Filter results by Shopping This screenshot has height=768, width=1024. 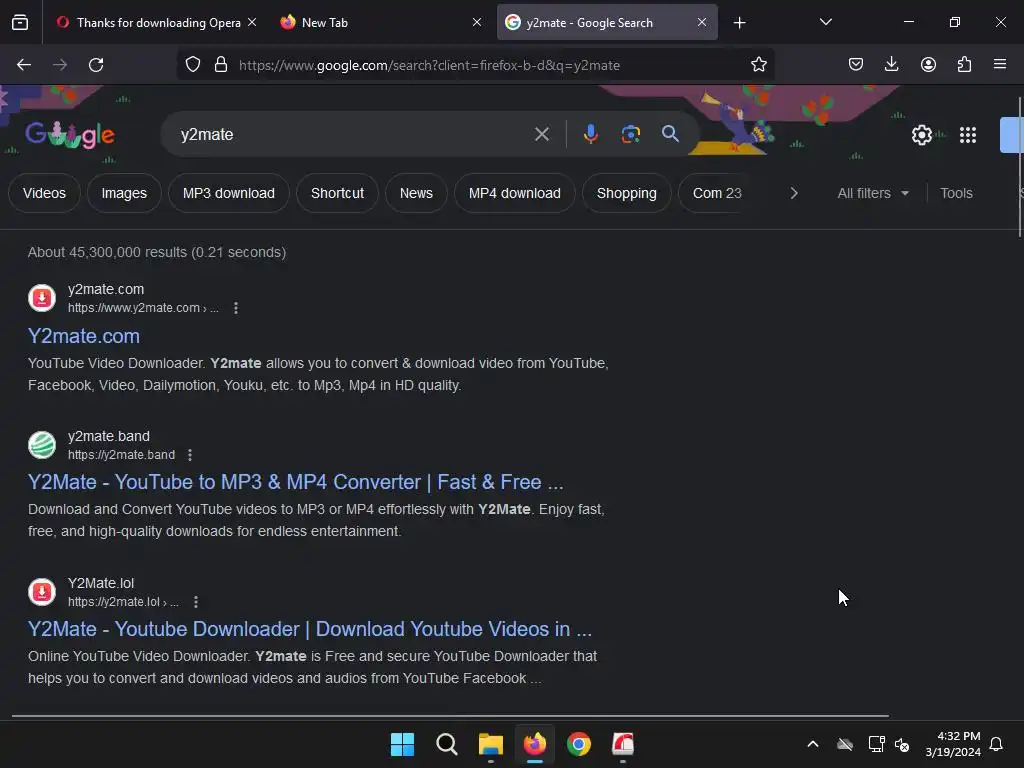tap(626, 193)
